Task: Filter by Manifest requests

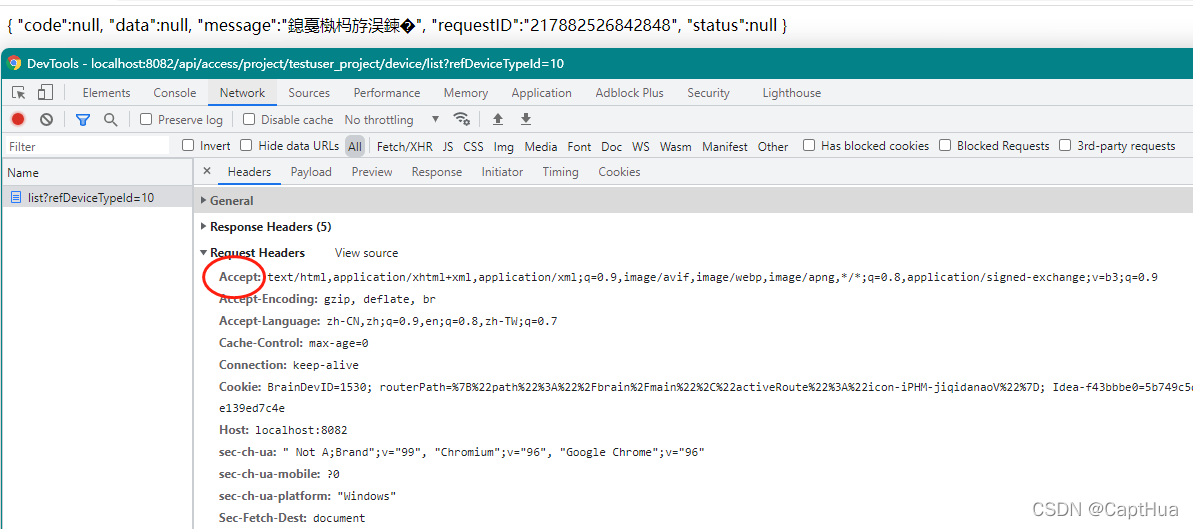Action: click(725, 146)
